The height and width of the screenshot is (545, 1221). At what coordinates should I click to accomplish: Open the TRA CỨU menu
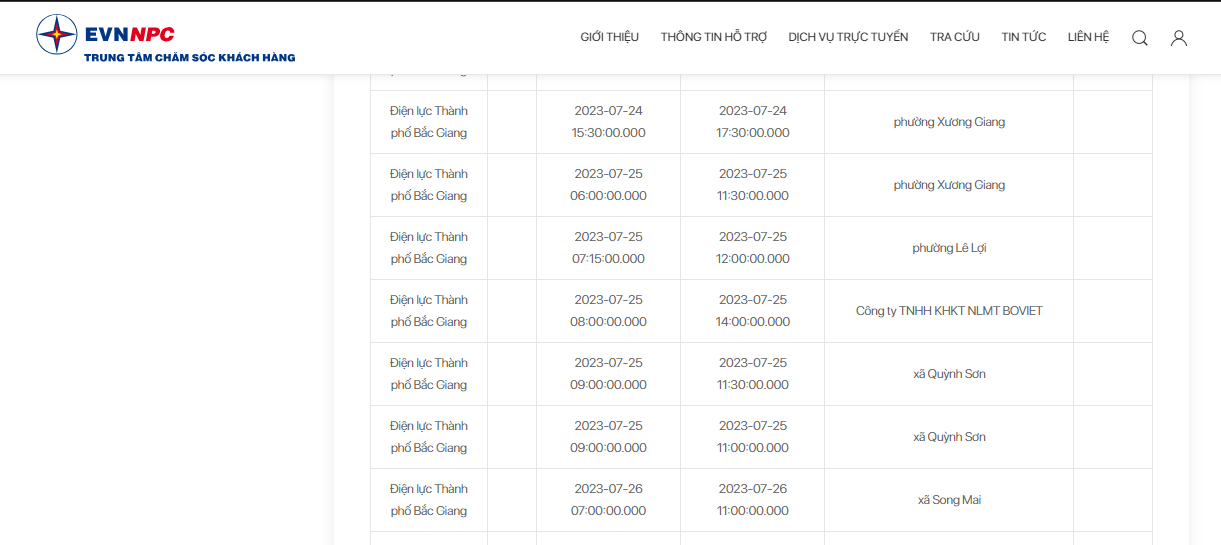[954, 37]
